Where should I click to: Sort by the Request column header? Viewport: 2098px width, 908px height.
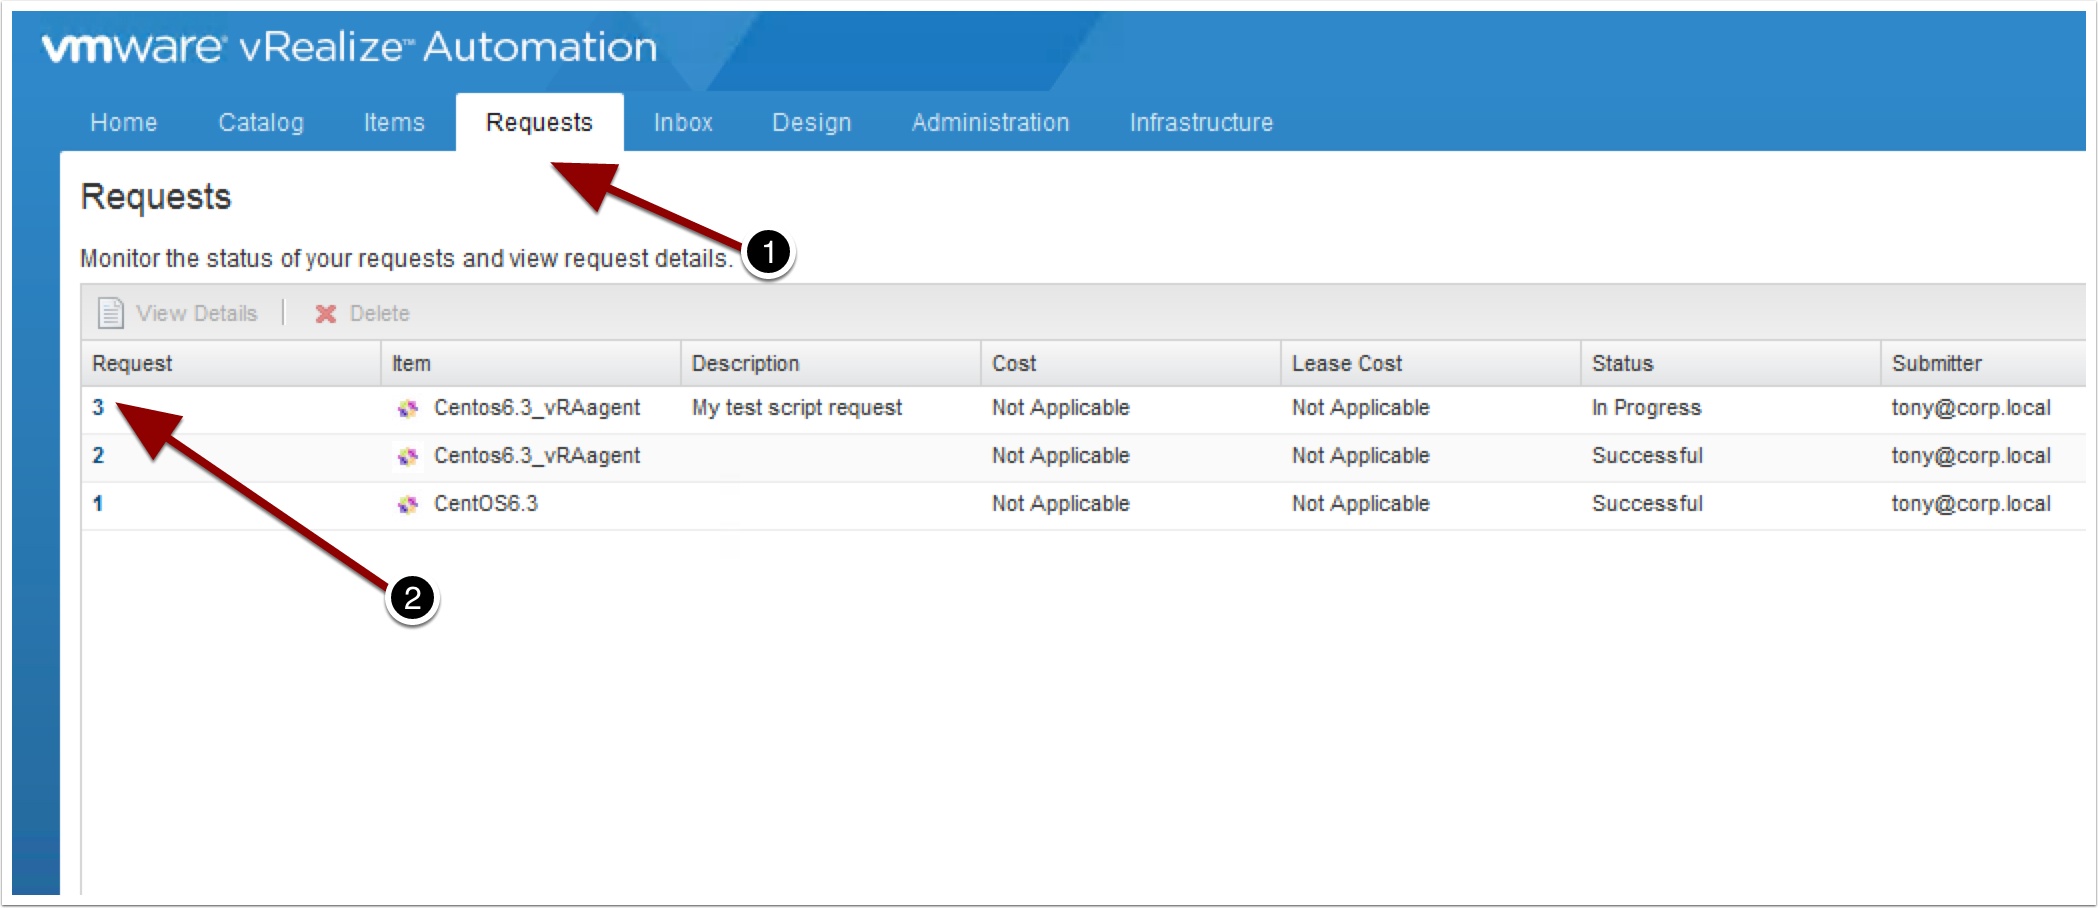pos(132,363)
